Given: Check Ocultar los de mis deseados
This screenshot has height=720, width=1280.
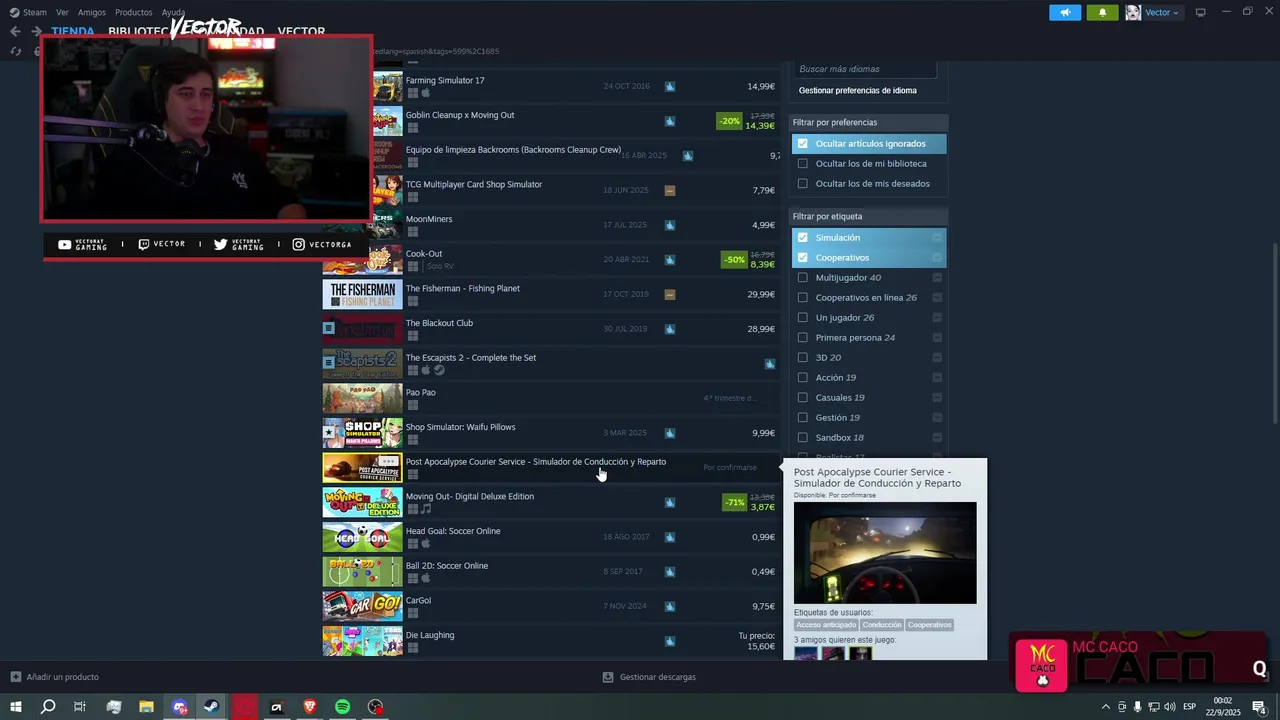Looking at the screenshot, I should pos(802,184).
